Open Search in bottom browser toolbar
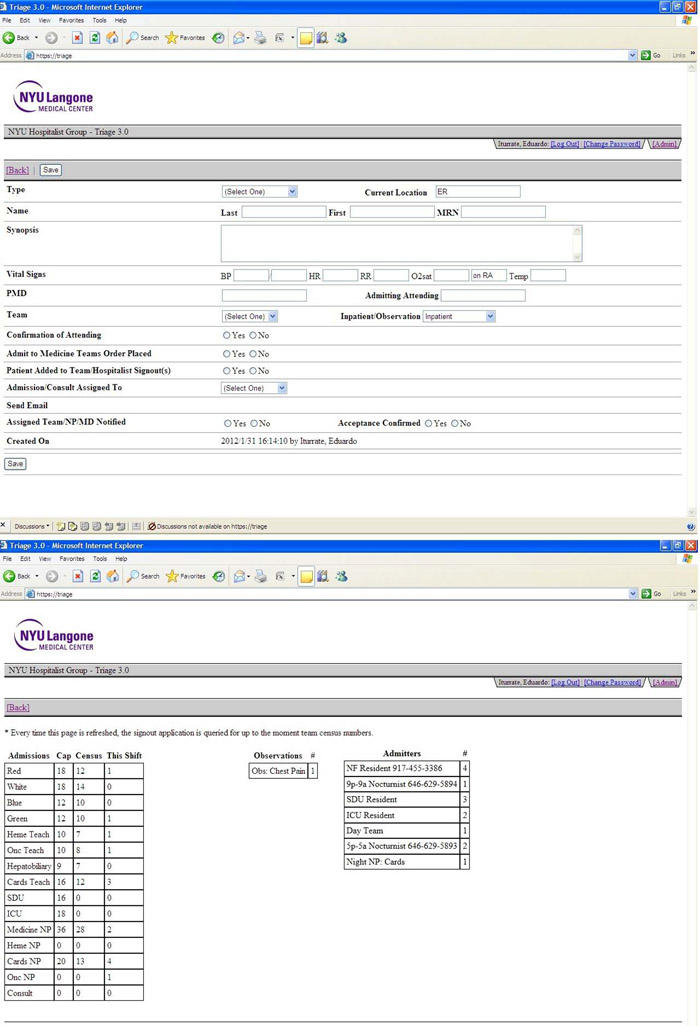 tap(143, 576)
